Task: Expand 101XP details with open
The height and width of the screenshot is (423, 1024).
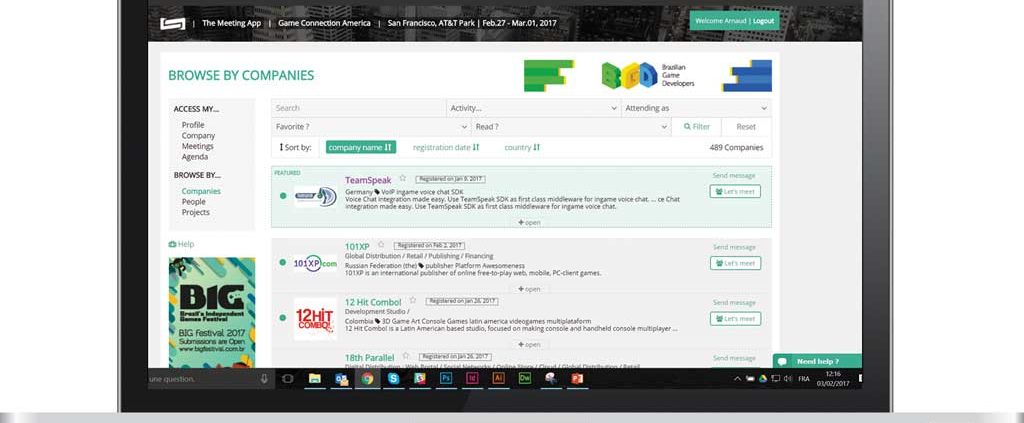Action: (x=529, y=289)
